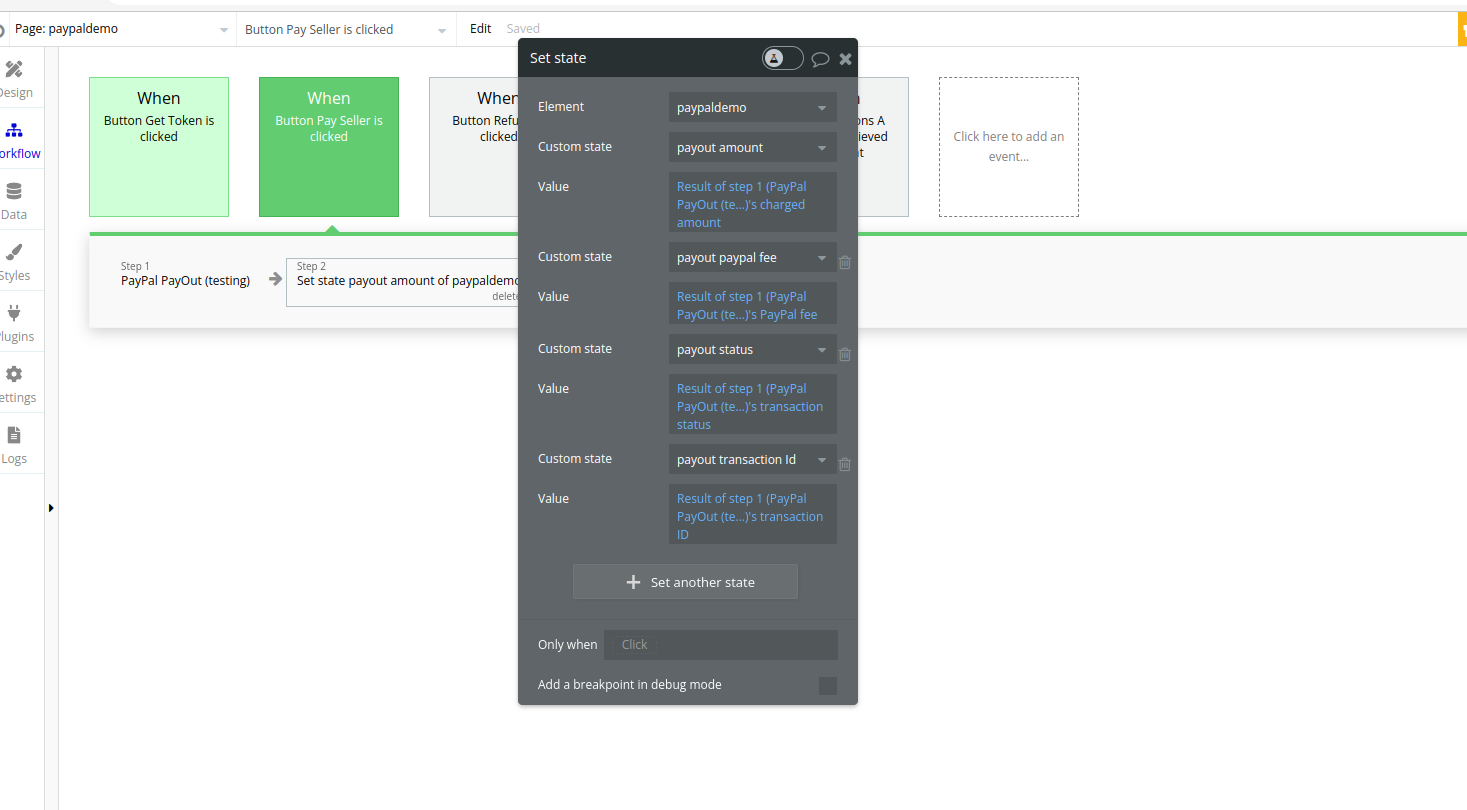Viewport: 1467px width, 810px height.
Task: Delete the payout paypal fee state
Action: click(x=845, y=262)
